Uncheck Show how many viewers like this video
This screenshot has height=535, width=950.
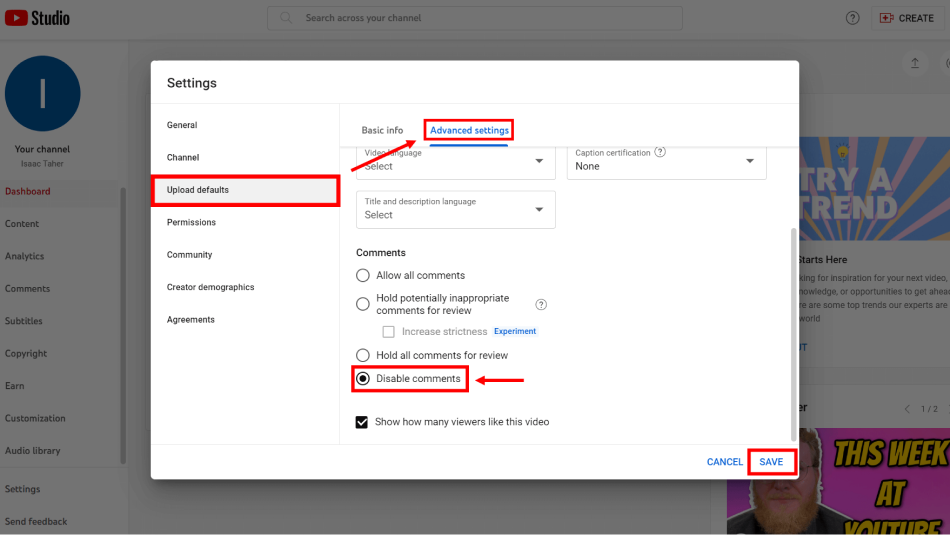(x=362, y=422)
